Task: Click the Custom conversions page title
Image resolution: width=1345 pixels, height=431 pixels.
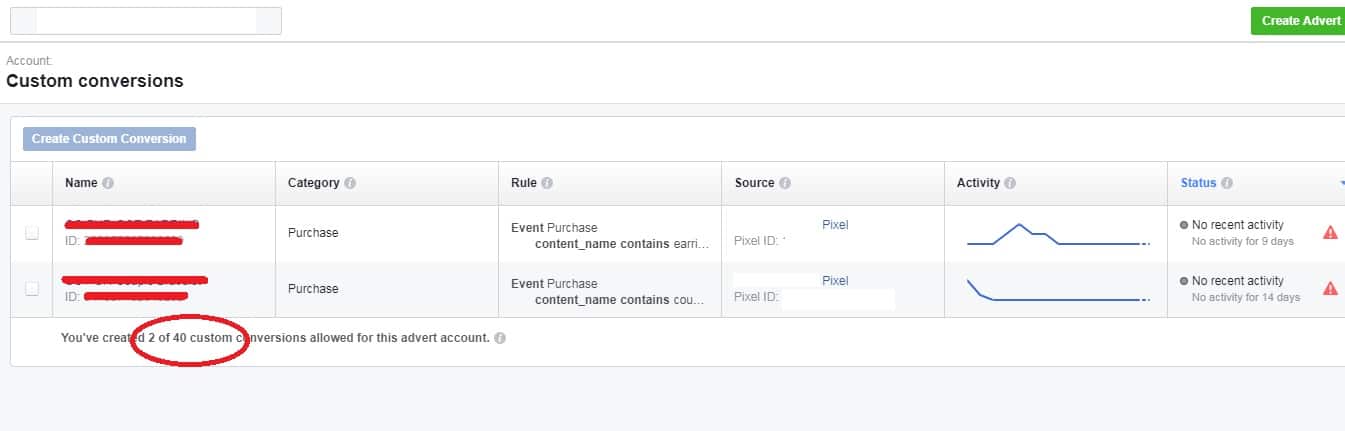Action: 95,81
